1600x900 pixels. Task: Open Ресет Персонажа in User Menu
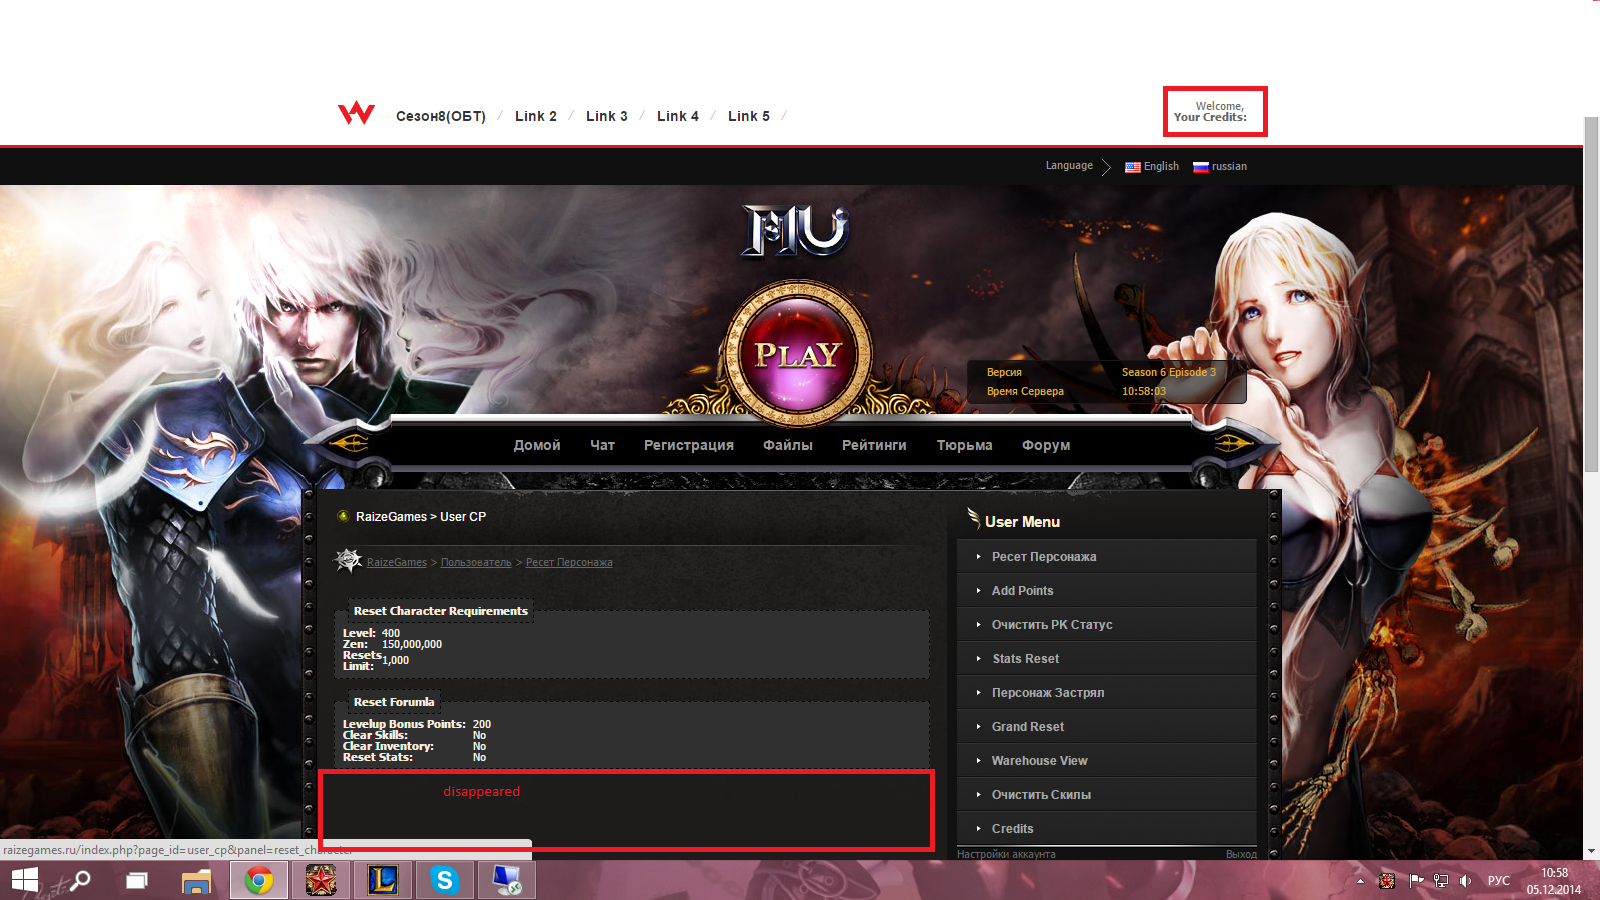[1043, 557]
